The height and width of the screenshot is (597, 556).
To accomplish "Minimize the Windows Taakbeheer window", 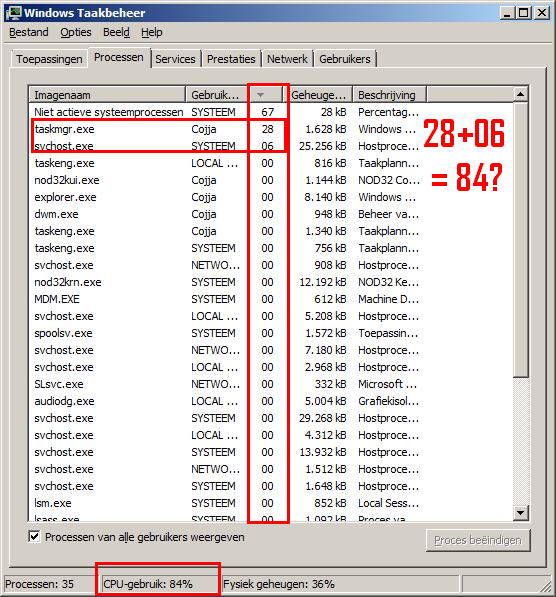I will (506, 13).
